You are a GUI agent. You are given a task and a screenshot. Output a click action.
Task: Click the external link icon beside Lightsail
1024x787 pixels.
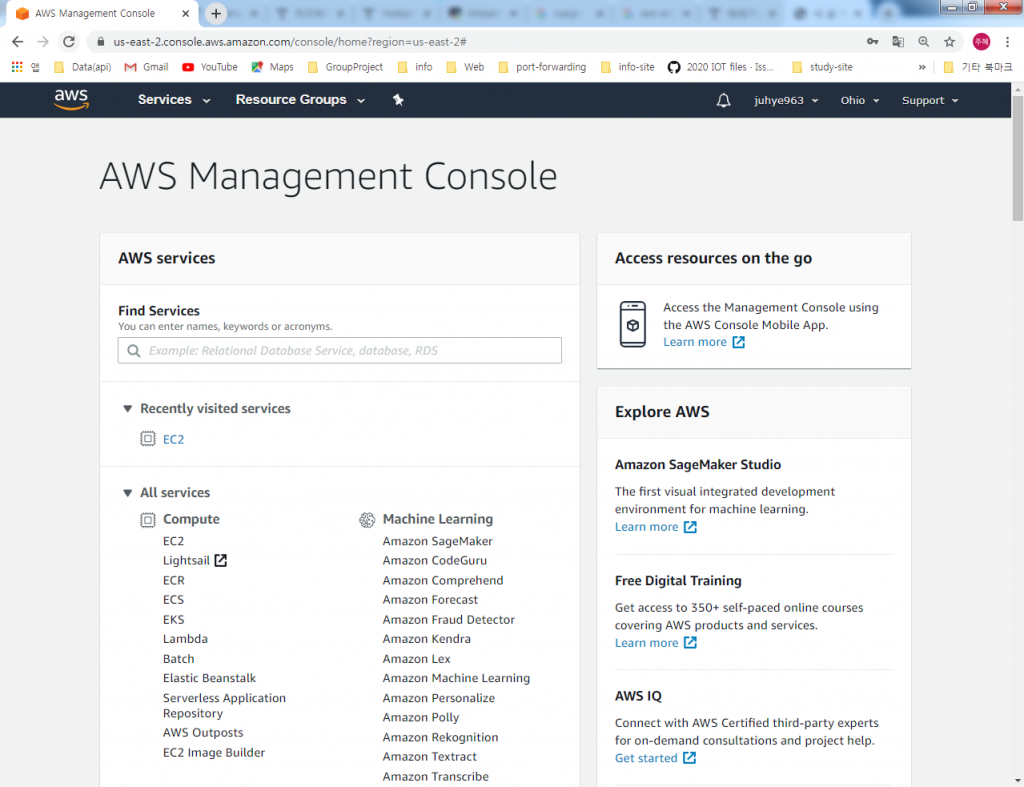coord(221,560)
